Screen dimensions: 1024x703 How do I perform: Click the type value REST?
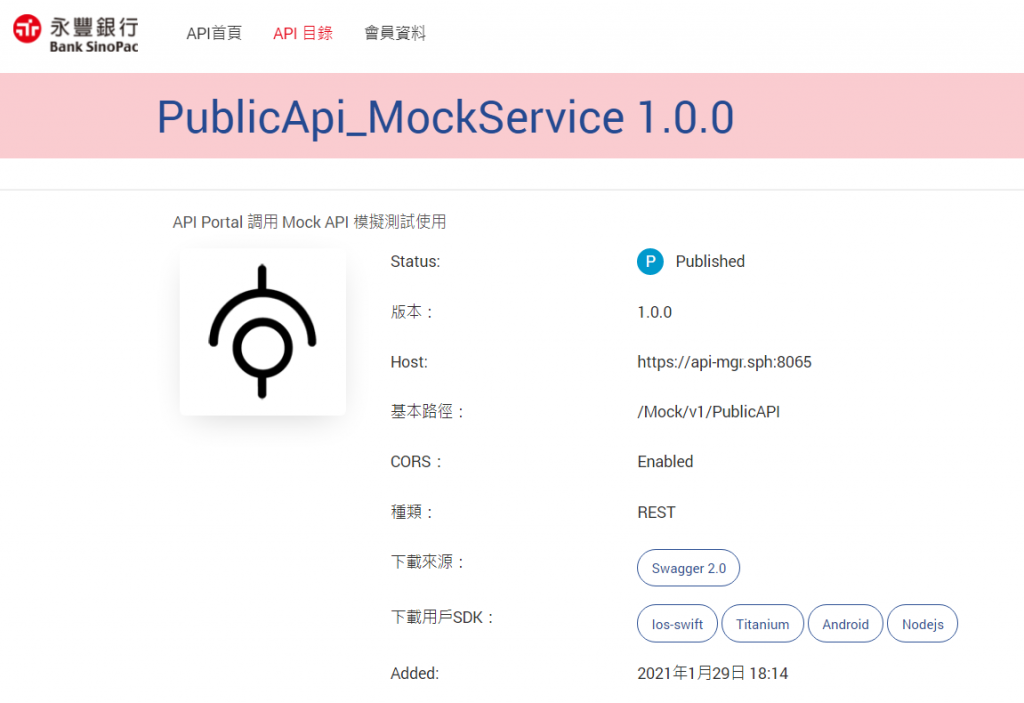pos(656,512)
